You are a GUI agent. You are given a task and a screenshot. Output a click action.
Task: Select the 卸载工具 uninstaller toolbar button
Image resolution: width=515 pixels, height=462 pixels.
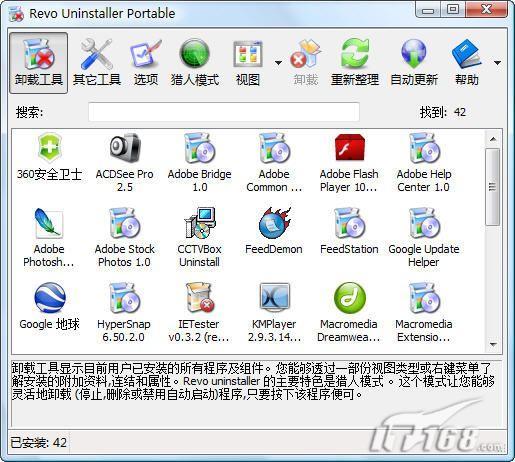point(39,63)
